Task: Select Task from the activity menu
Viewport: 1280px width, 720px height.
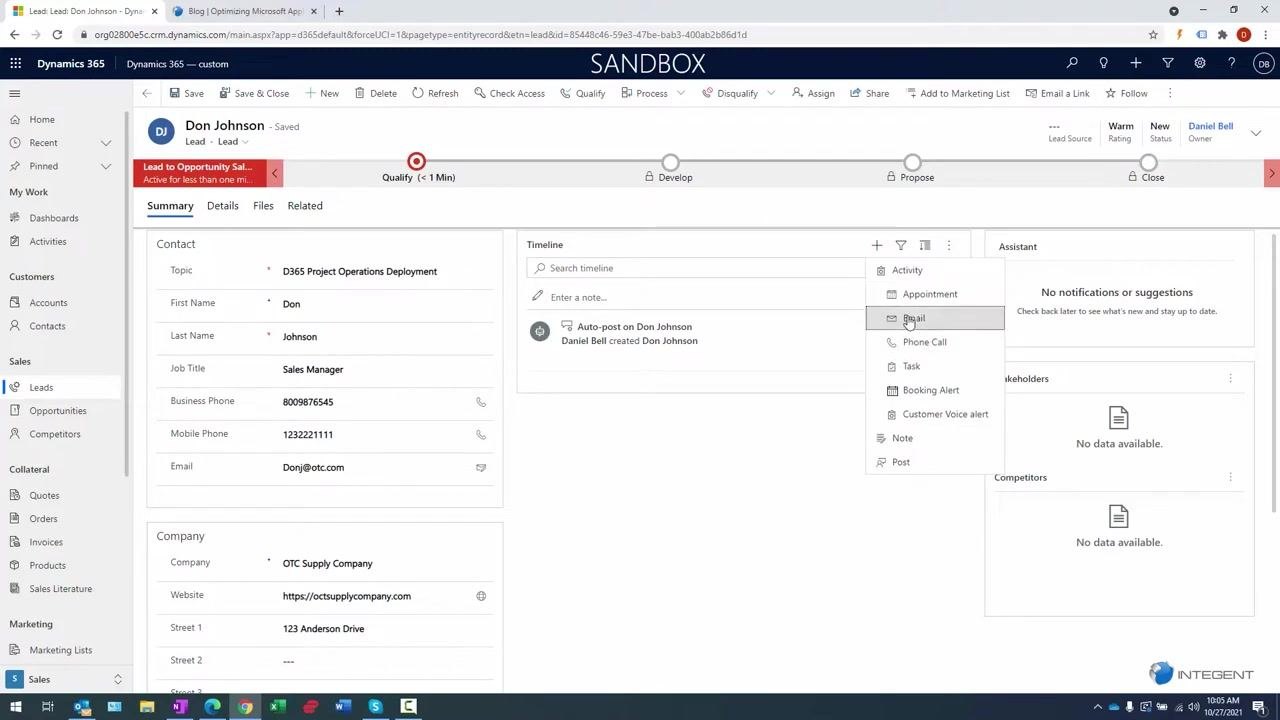Action: pyautogui.click(x=935, y=366)
